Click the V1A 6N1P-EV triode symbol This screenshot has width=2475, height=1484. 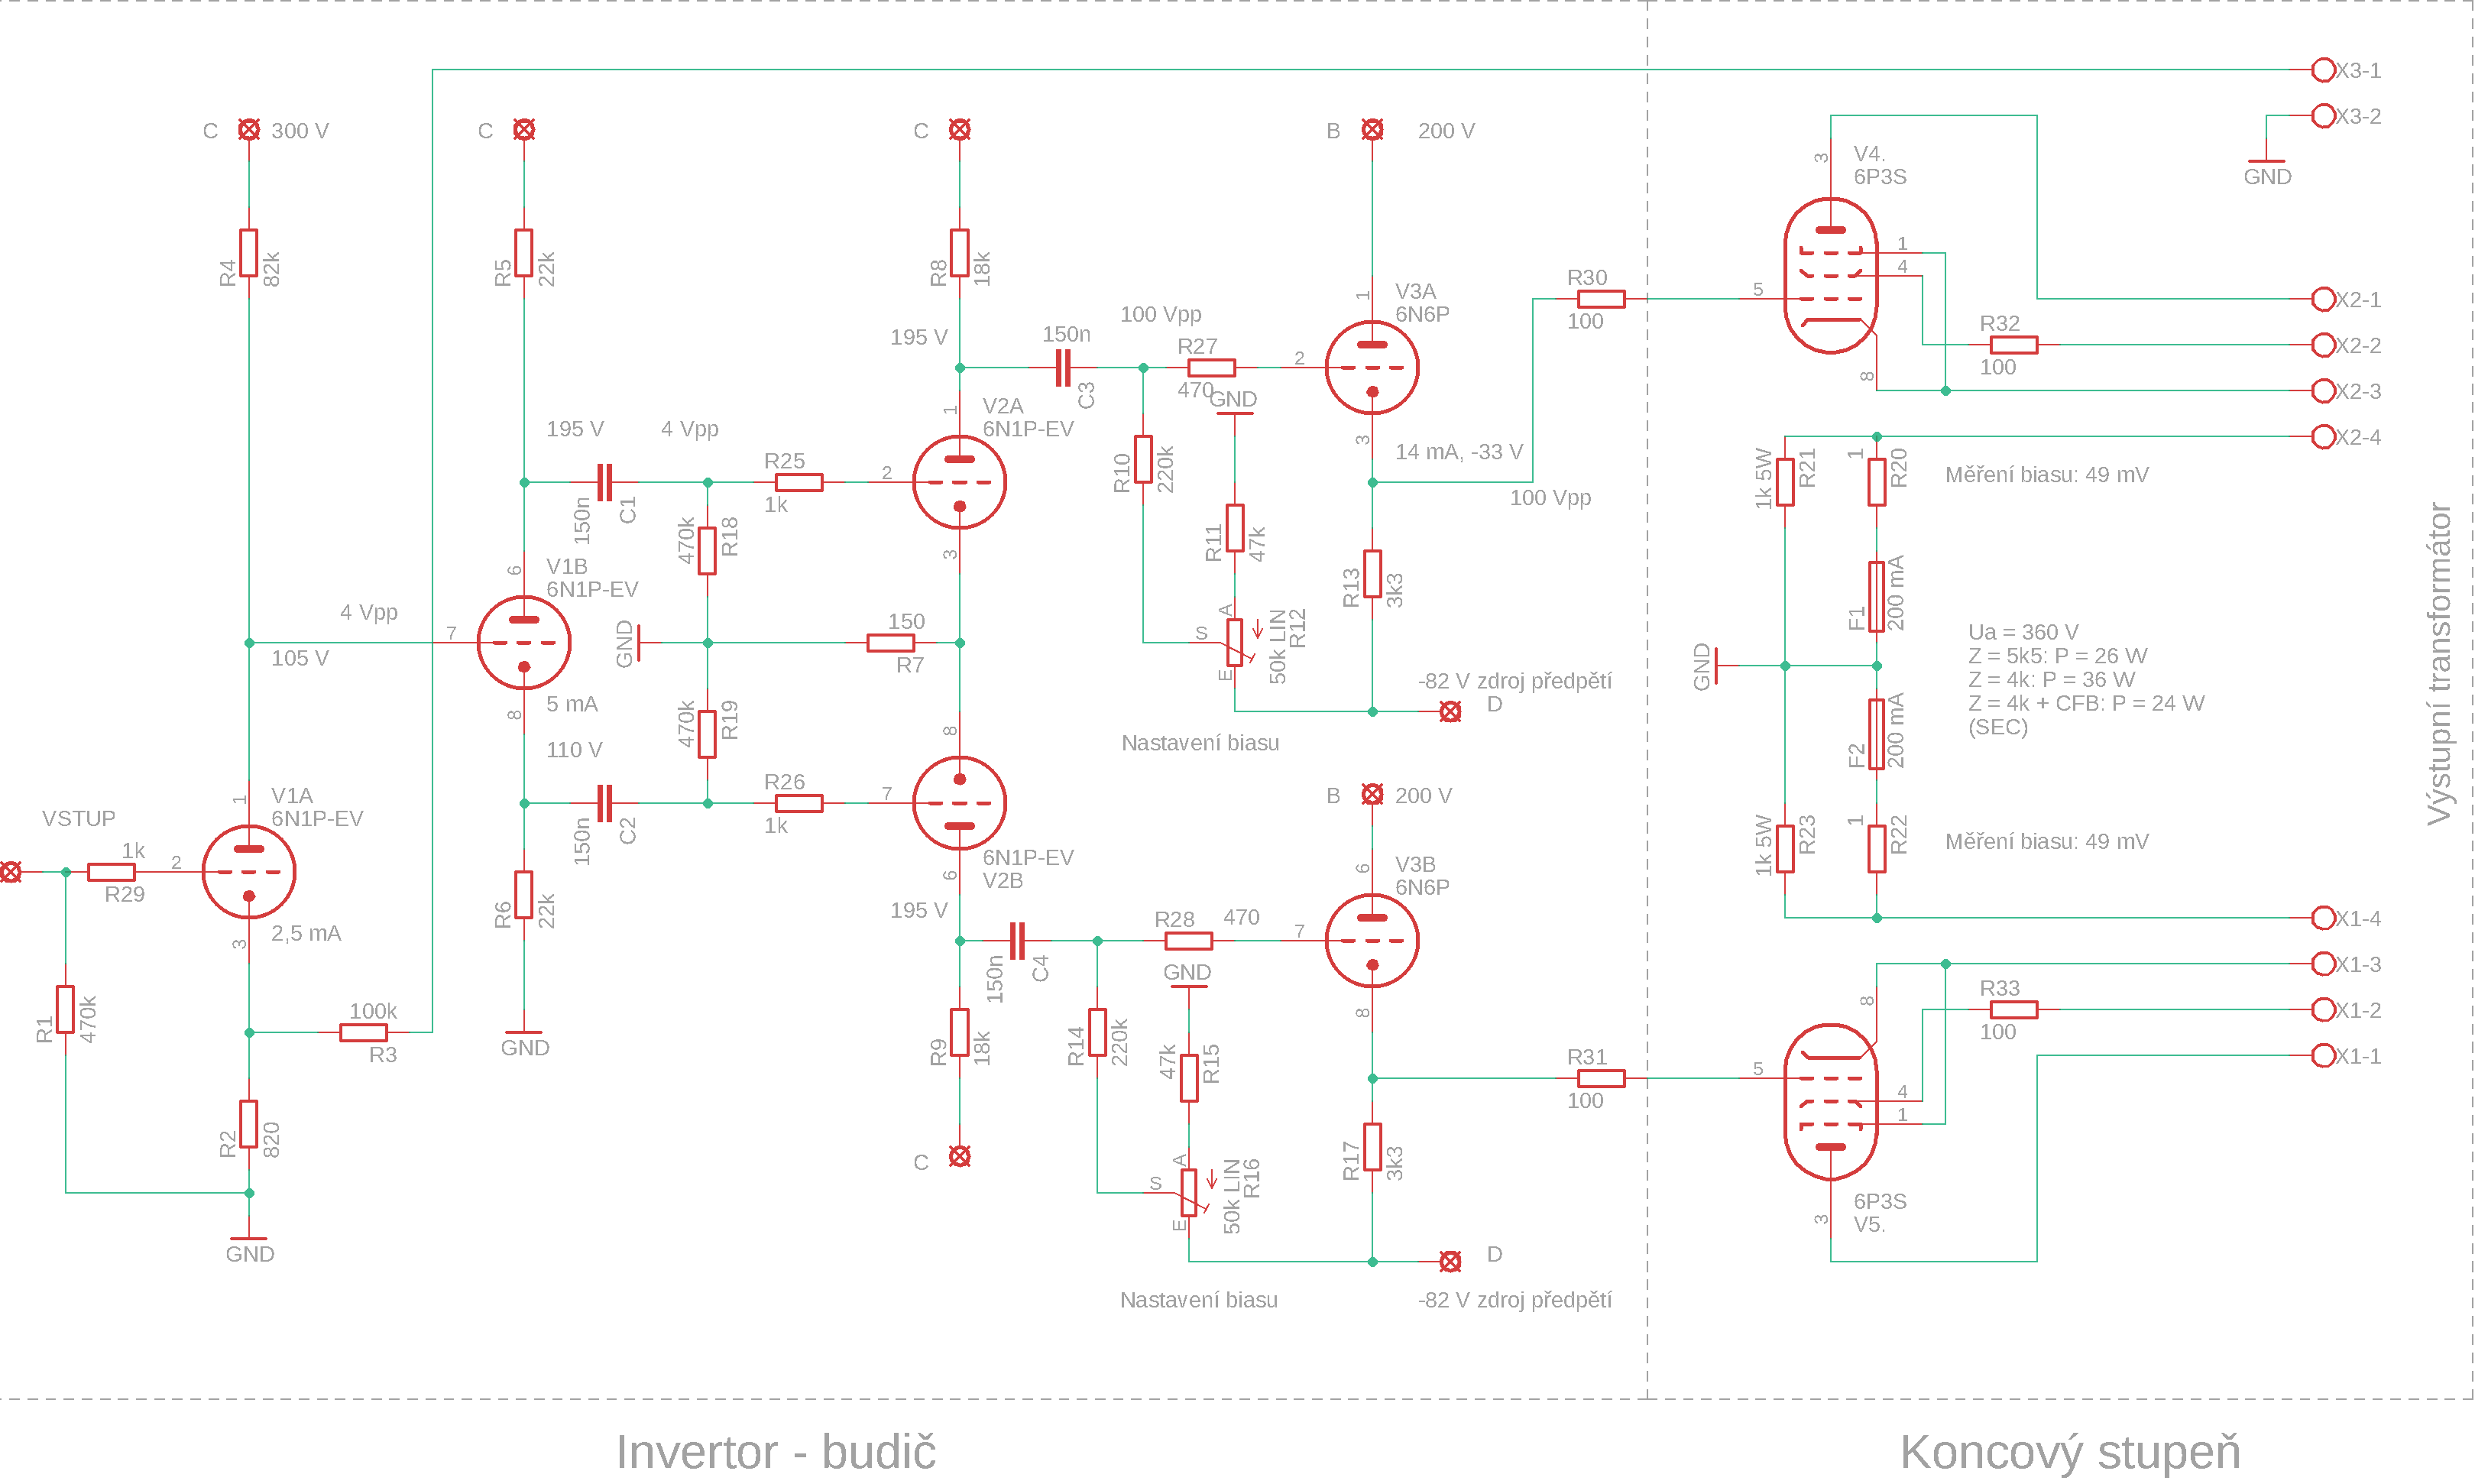[248, 871]
